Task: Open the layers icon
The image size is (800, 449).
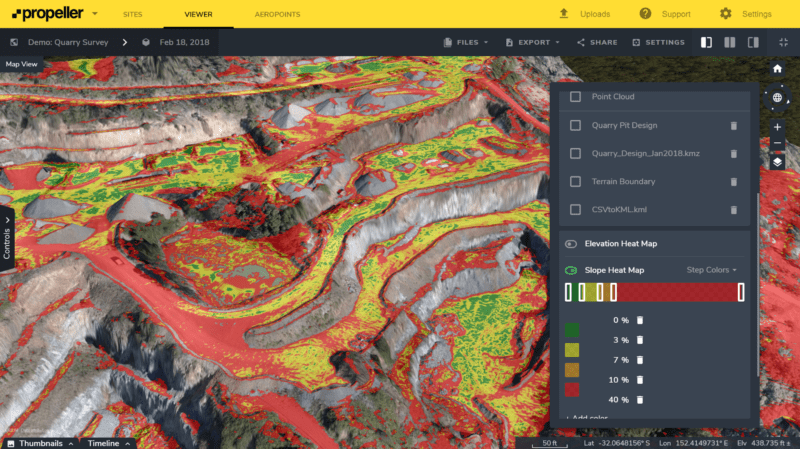Action: pos(777,162)
